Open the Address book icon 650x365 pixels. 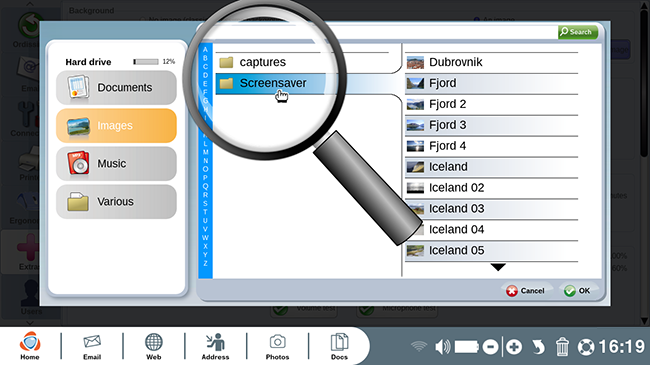215,342
